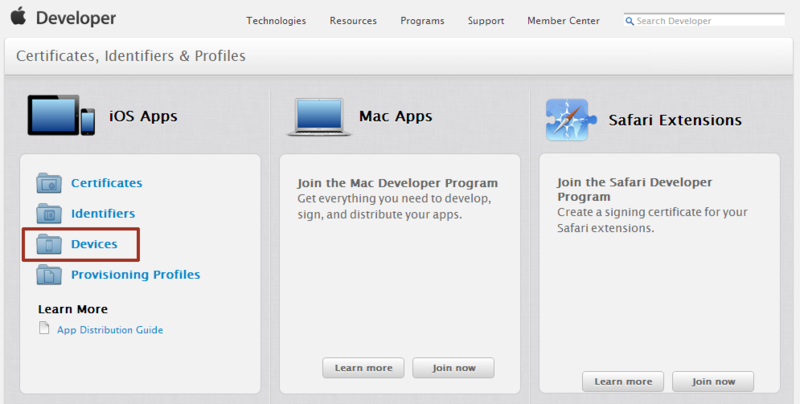This screenshot has height=404, width=800.
Task: Click the Provisioning Profiles folder icon
Action: [x=49, y=274]
